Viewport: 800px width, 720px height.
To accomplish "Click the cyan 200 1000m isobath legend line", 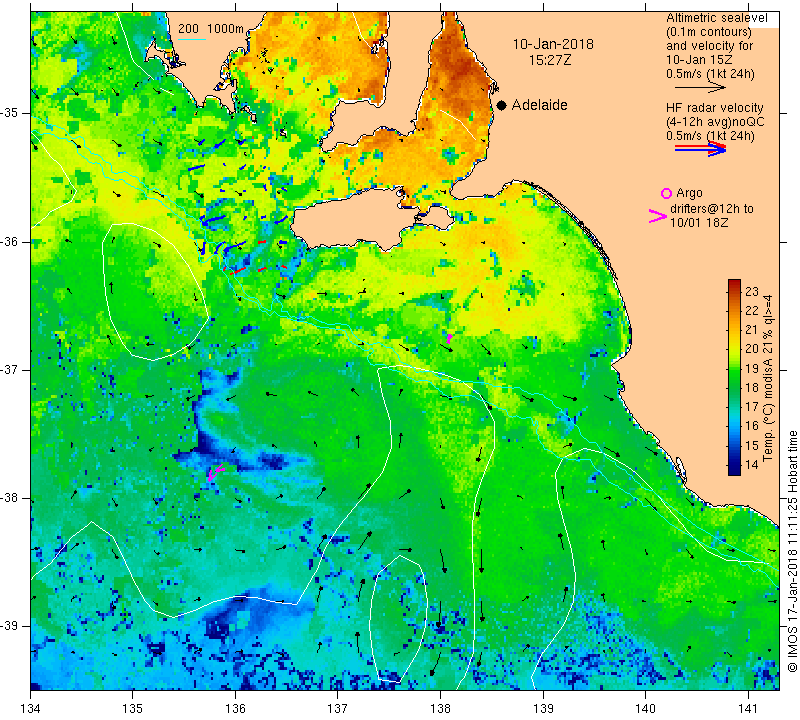I will 192,39.
